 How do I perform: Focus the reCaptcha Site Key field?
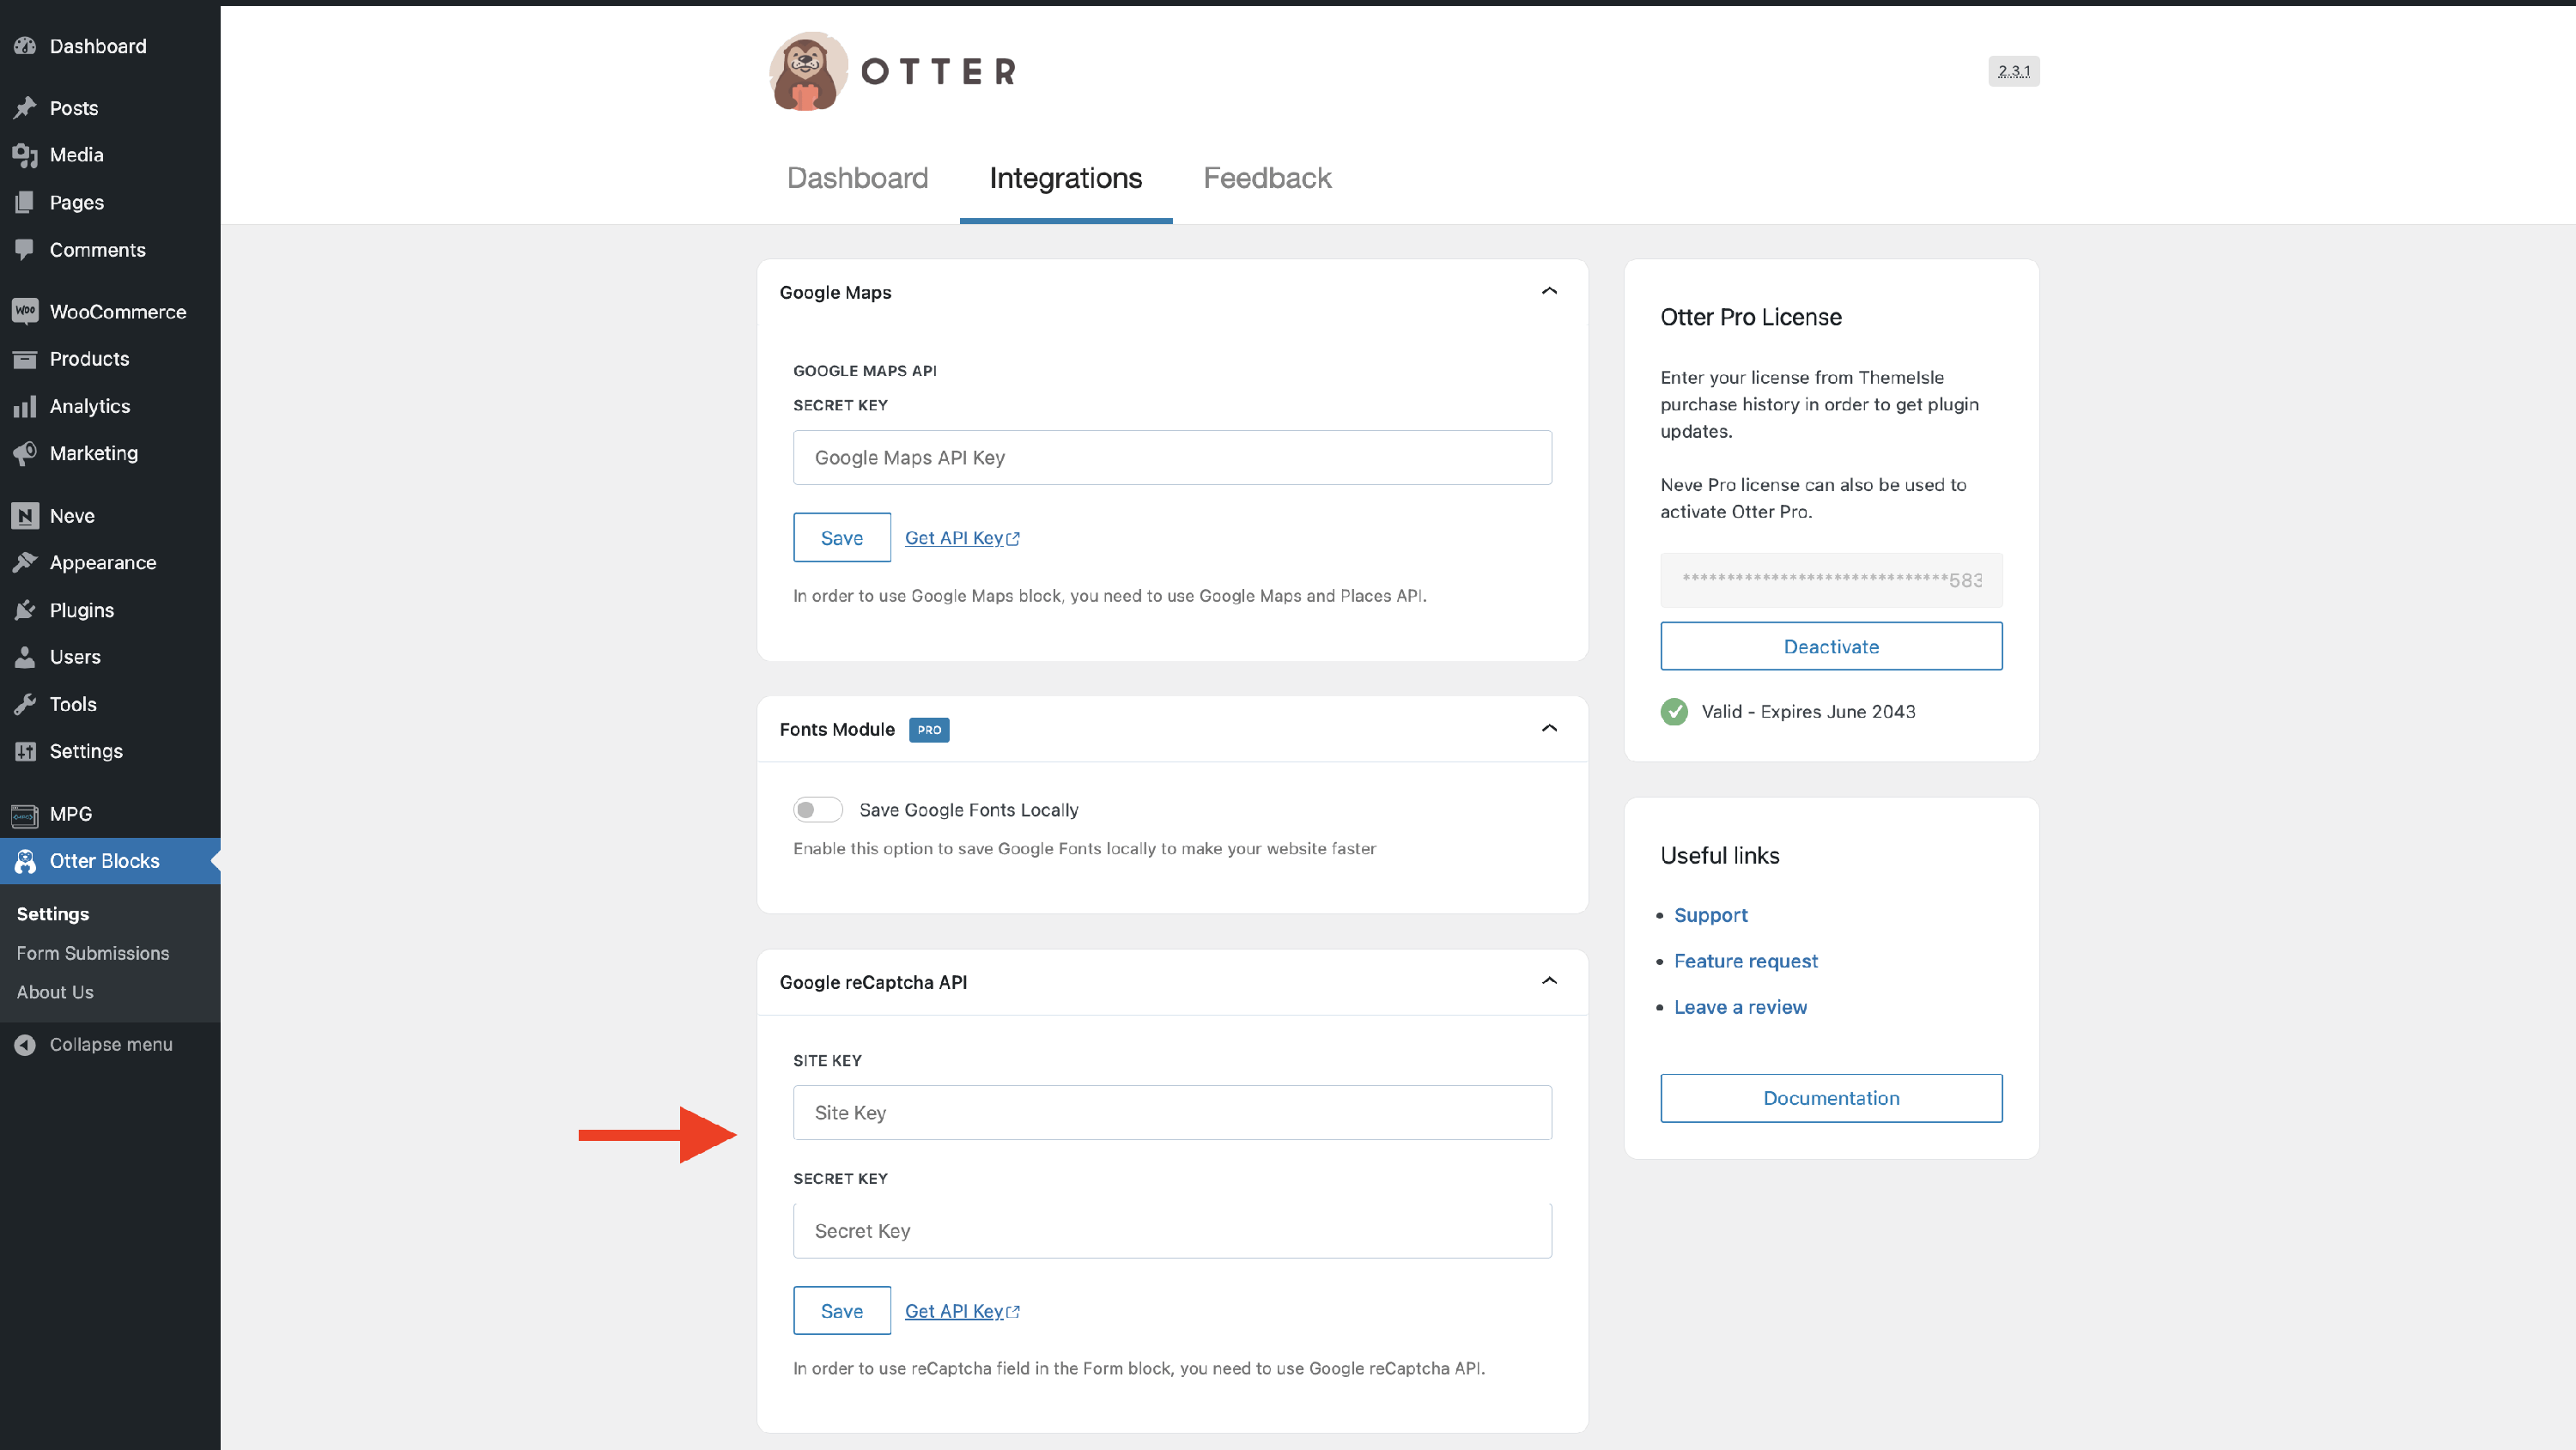1171,1112
